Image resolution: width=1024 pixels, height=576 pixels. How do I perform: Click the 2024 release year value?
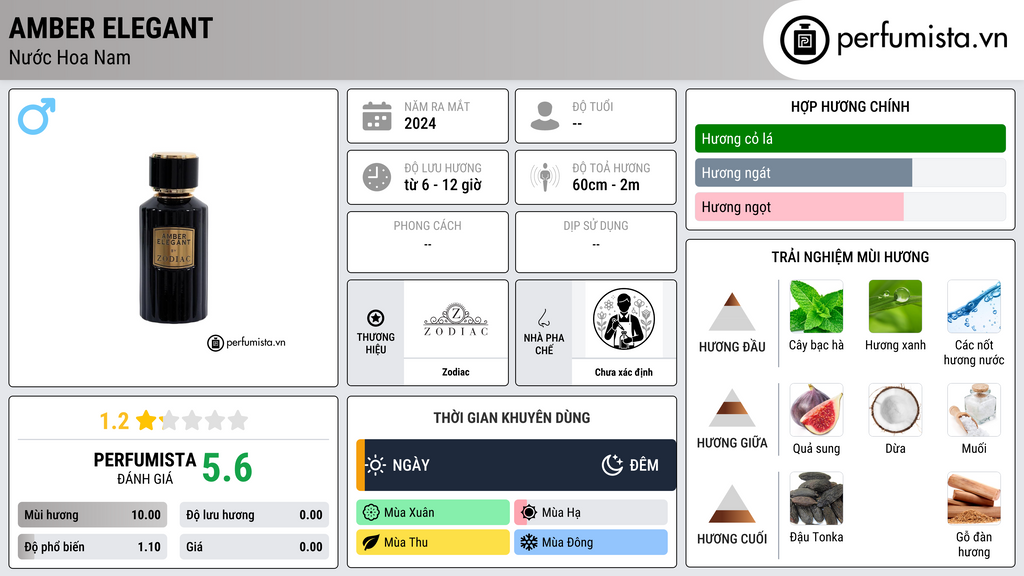pyautogui.click(x=420, y=123)
